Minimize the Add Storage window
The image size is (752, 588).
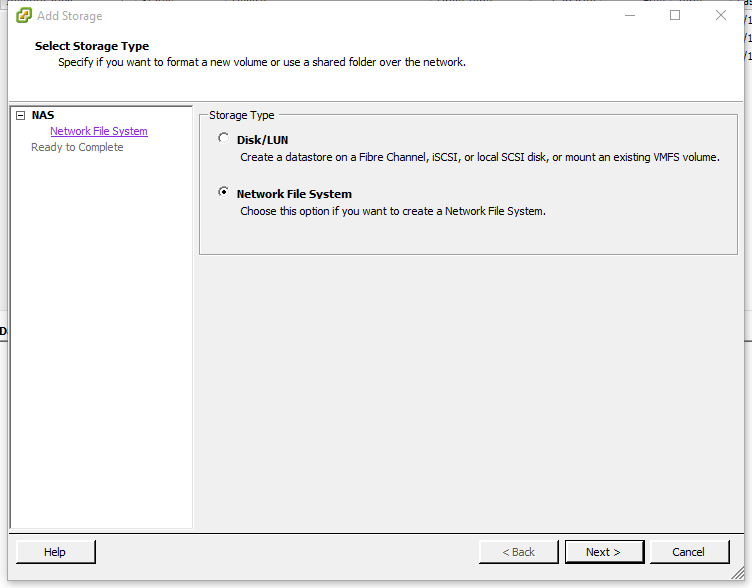[629, 15]
